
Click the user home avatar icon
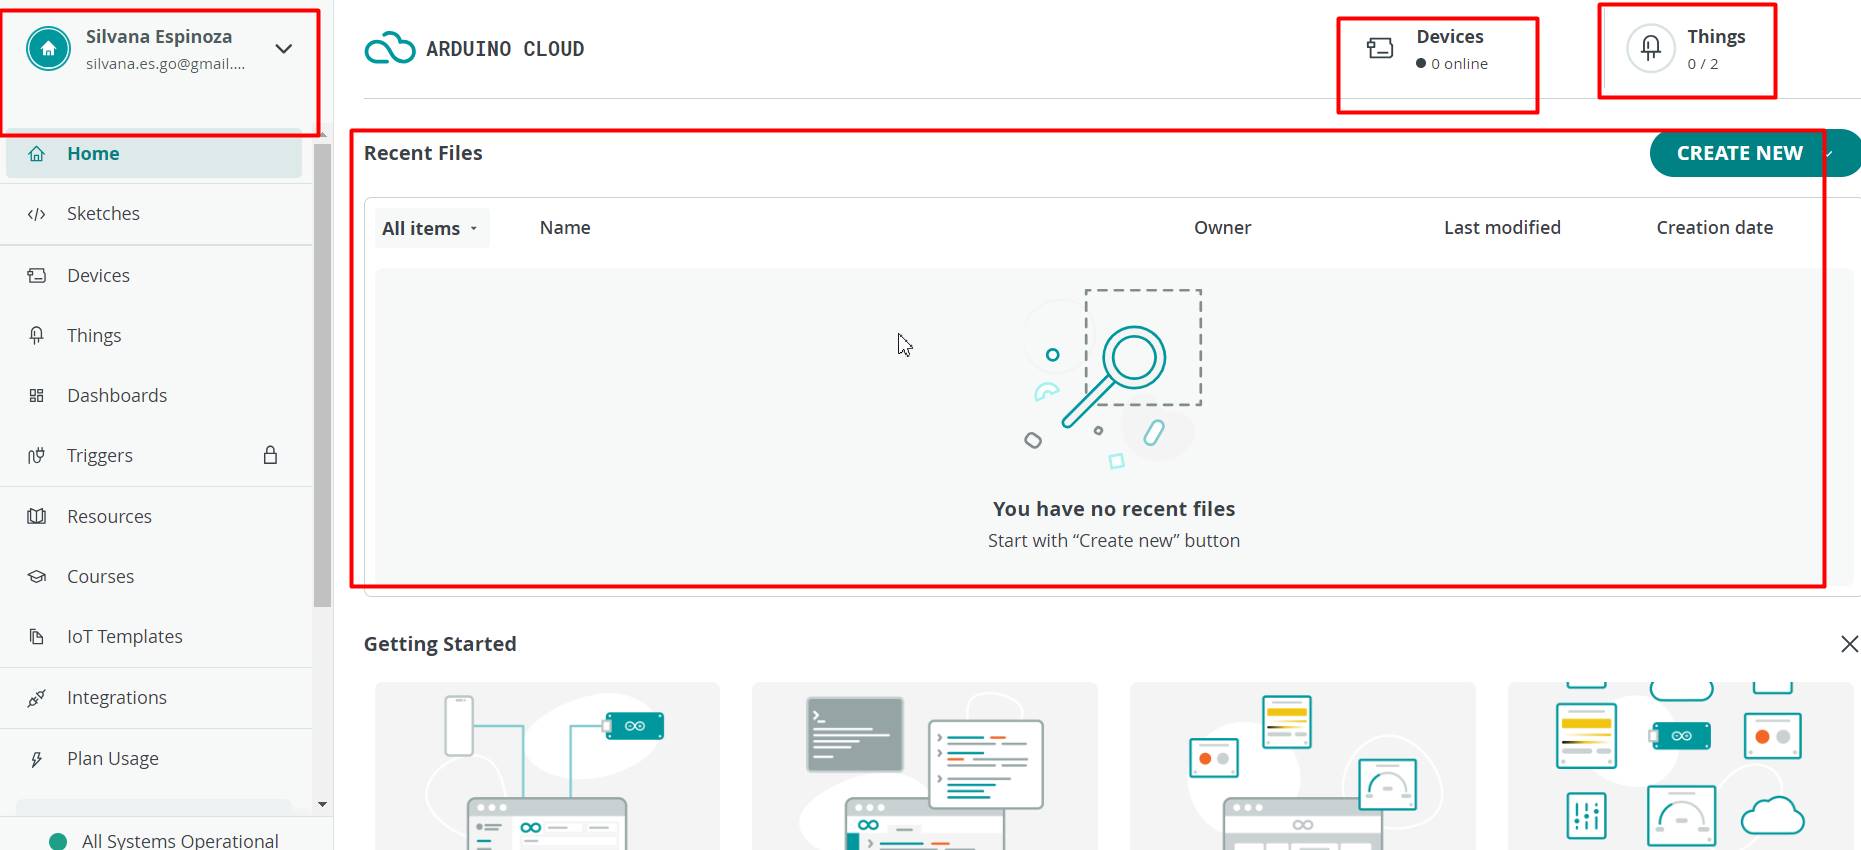tap(48, 48)
